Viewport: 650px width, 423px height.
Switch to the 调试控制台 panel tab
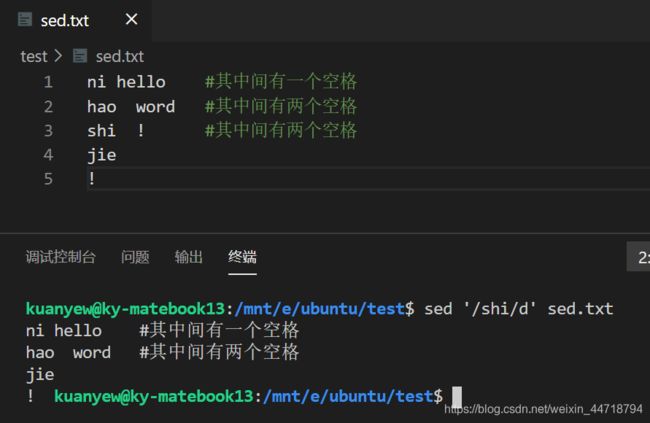[x=61, y=257]
